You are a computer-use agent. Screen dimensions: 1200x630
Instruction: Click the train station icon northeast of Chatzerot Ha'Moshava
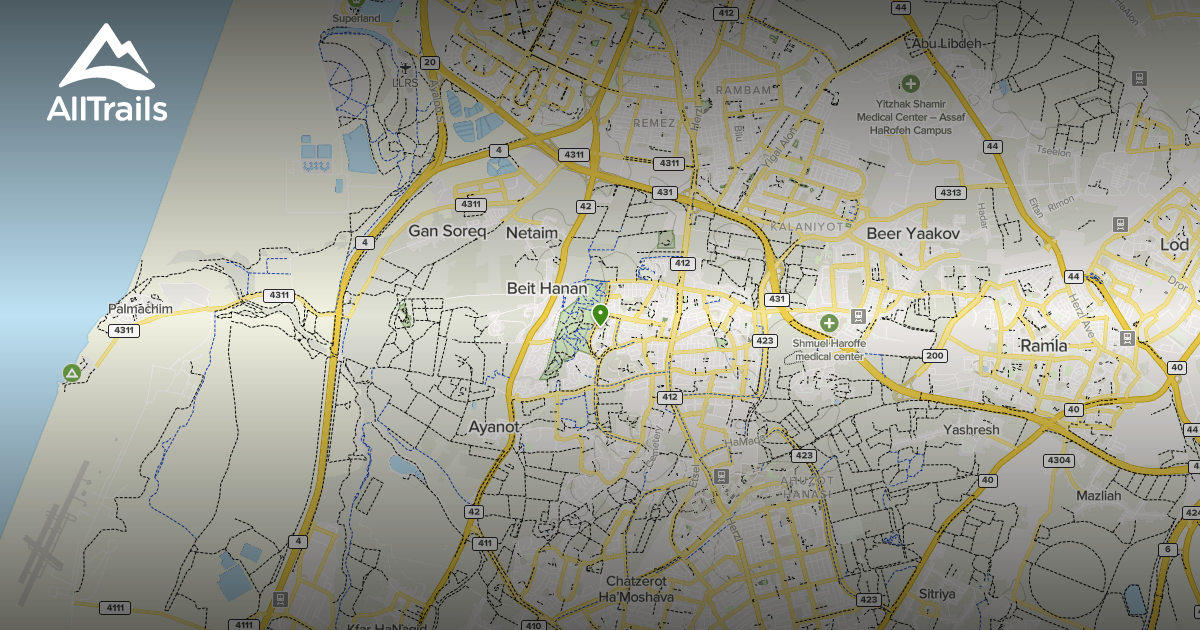[x=720, y=477]
